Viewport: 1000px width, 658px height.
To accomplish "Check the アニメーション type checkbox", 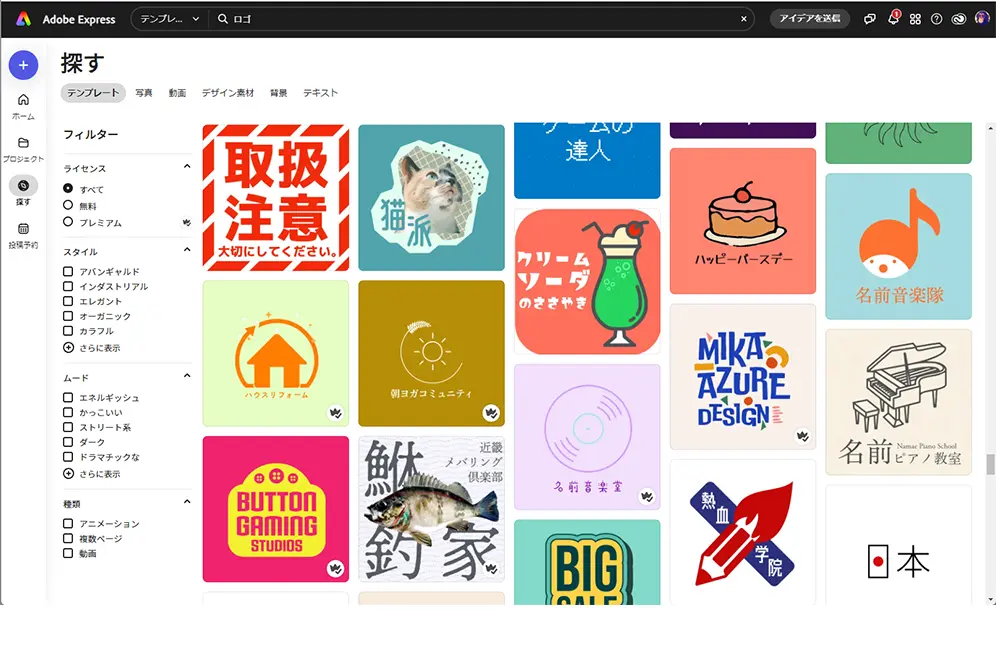I will click(x=68, y=523).
